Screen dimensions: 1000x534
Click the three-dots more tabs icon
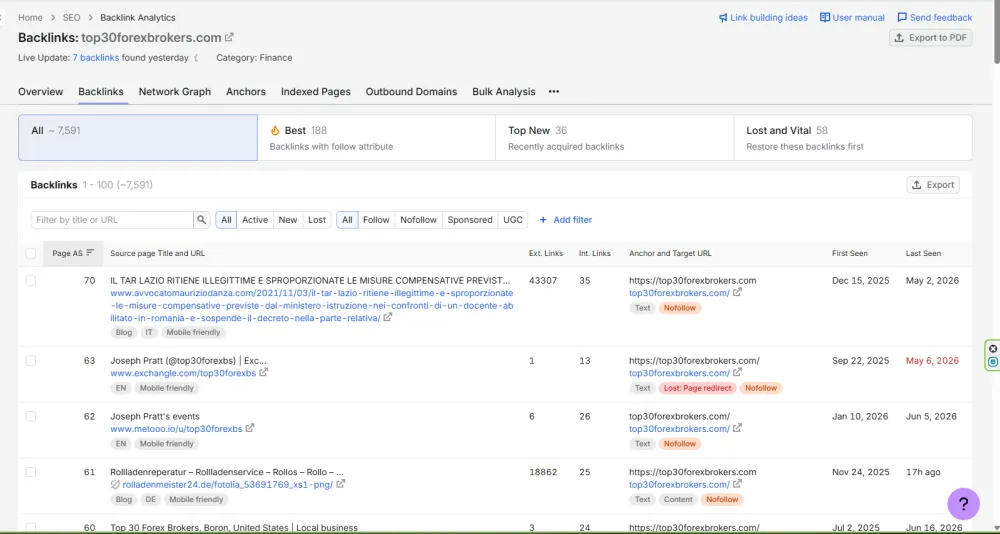click(x=554, y=91)
